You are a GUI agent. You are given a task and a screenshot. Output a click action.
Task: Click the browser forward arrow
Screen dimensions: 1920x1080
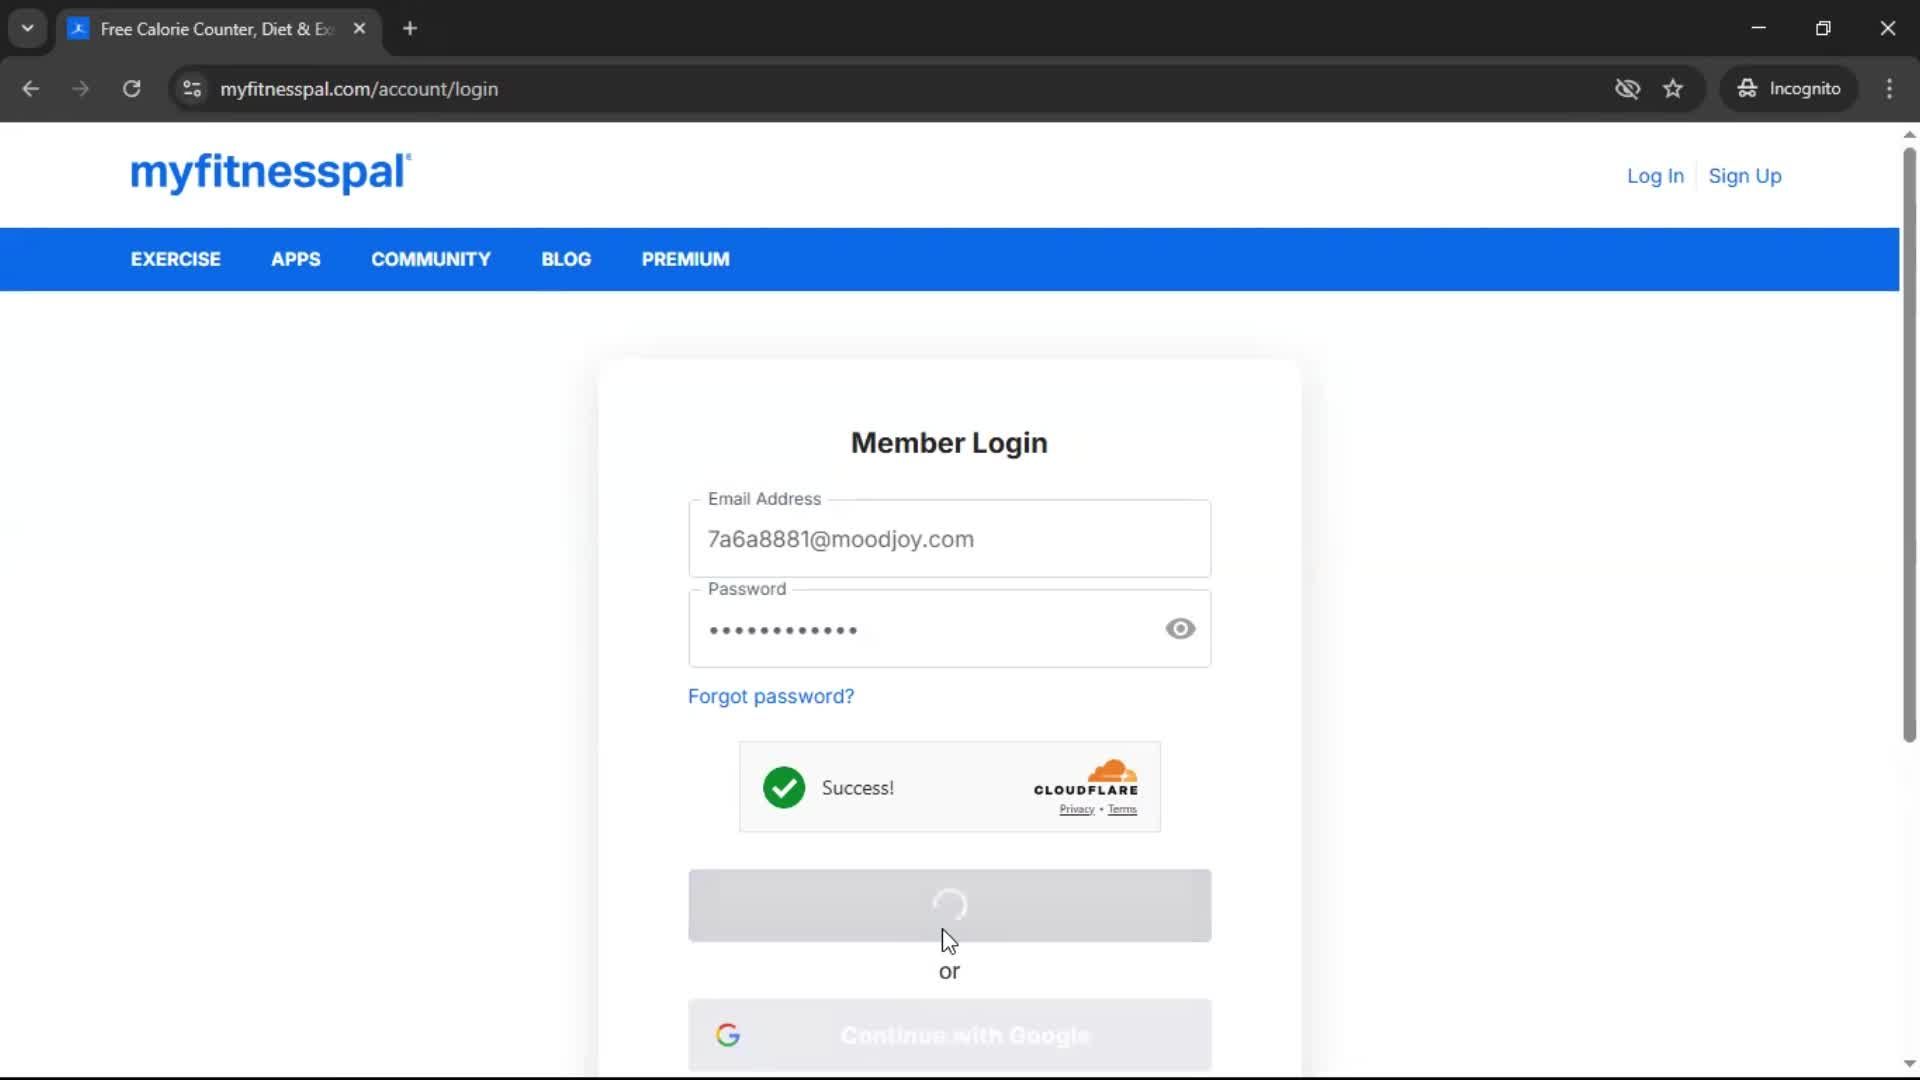[81, 89]
